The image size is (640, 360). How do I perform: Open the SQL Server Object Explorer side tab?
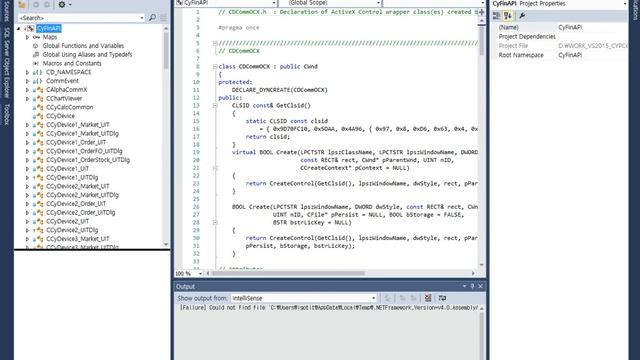click(x=7, y=63)
